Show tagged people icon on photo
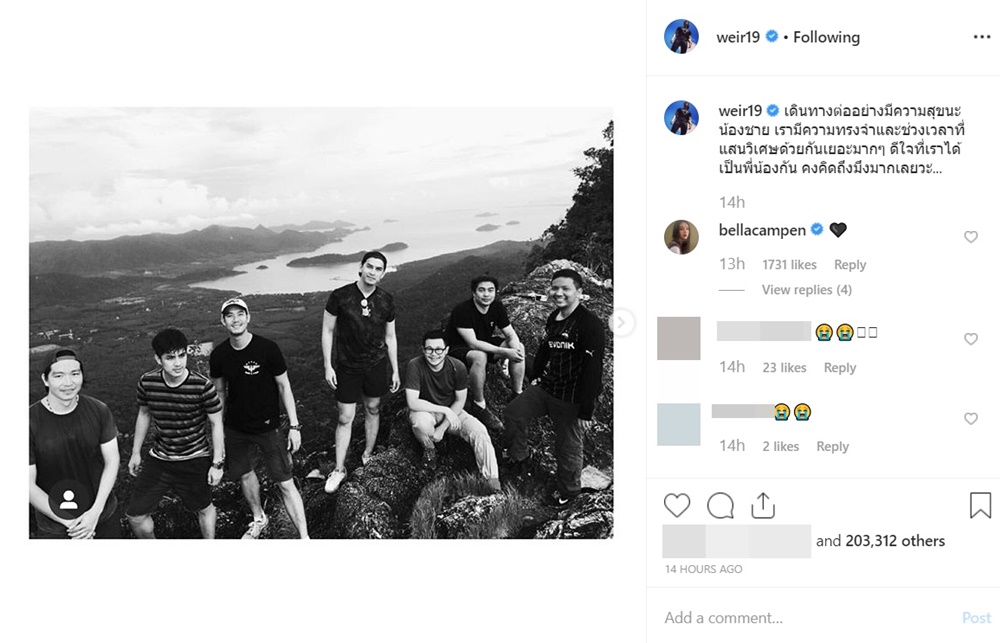Image resolution: width=1000 pixels, height=643 pixels. (68, 501)
